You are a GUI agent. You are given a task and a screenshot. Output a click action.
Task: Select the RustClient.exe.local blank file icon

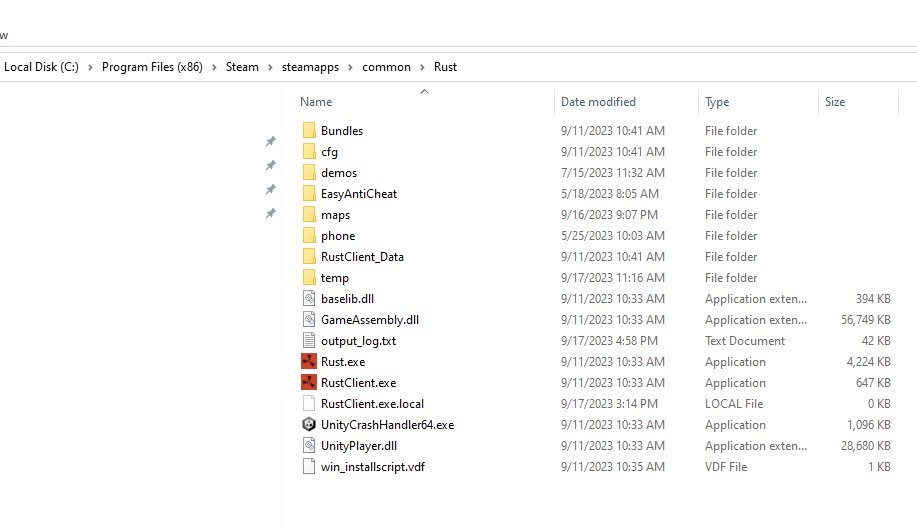pos(309,404)
